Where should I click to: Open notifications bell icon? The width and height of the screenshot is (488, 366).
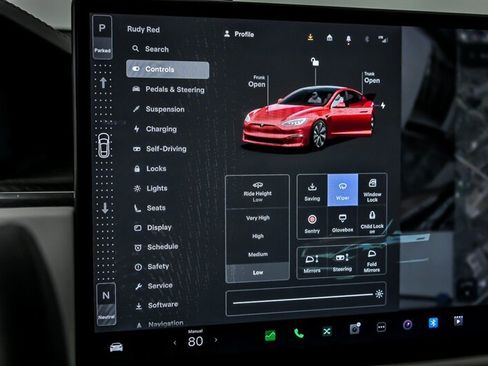coord(348,39)
